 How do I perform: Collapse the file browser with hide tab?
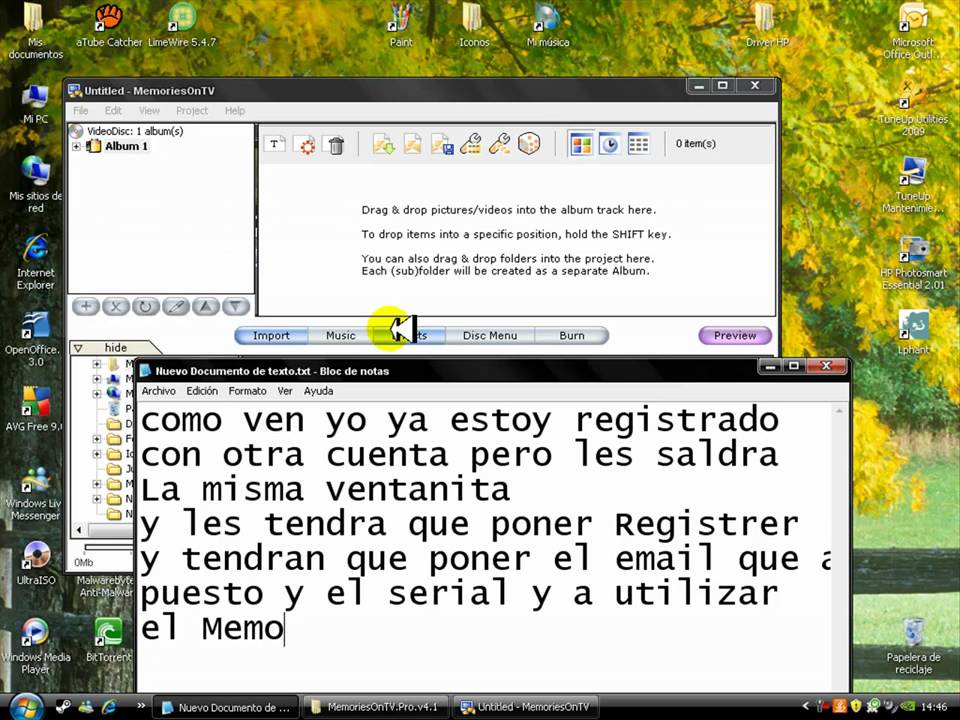(x=114, y=348)
